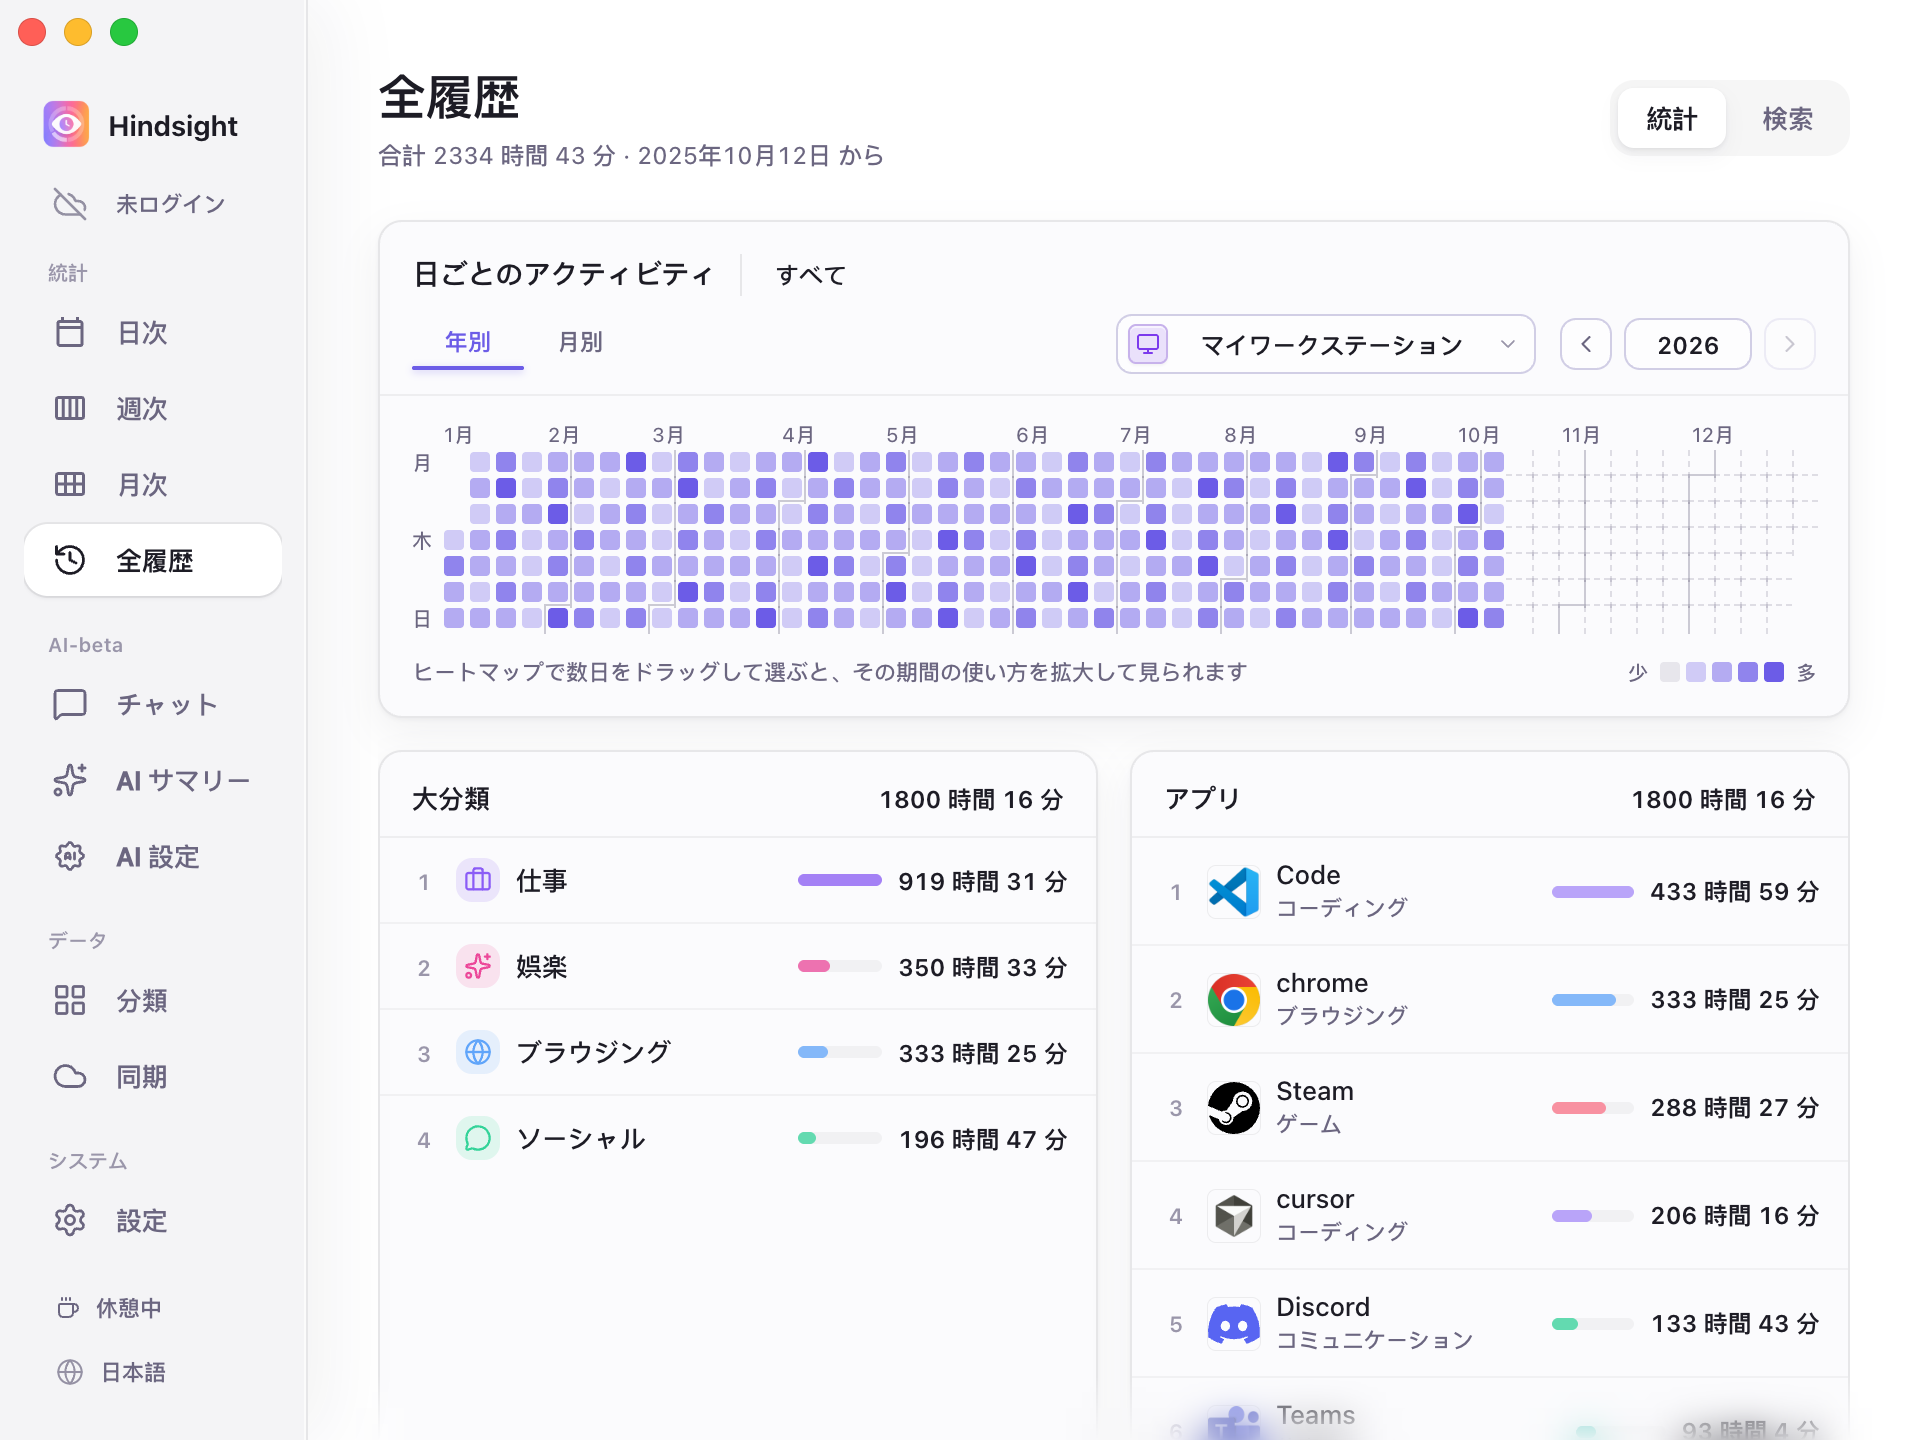The height and width of the screenshot is (1440, 1920).
Task: Open the 週次 weekly view icon
Action: (70, 408)
